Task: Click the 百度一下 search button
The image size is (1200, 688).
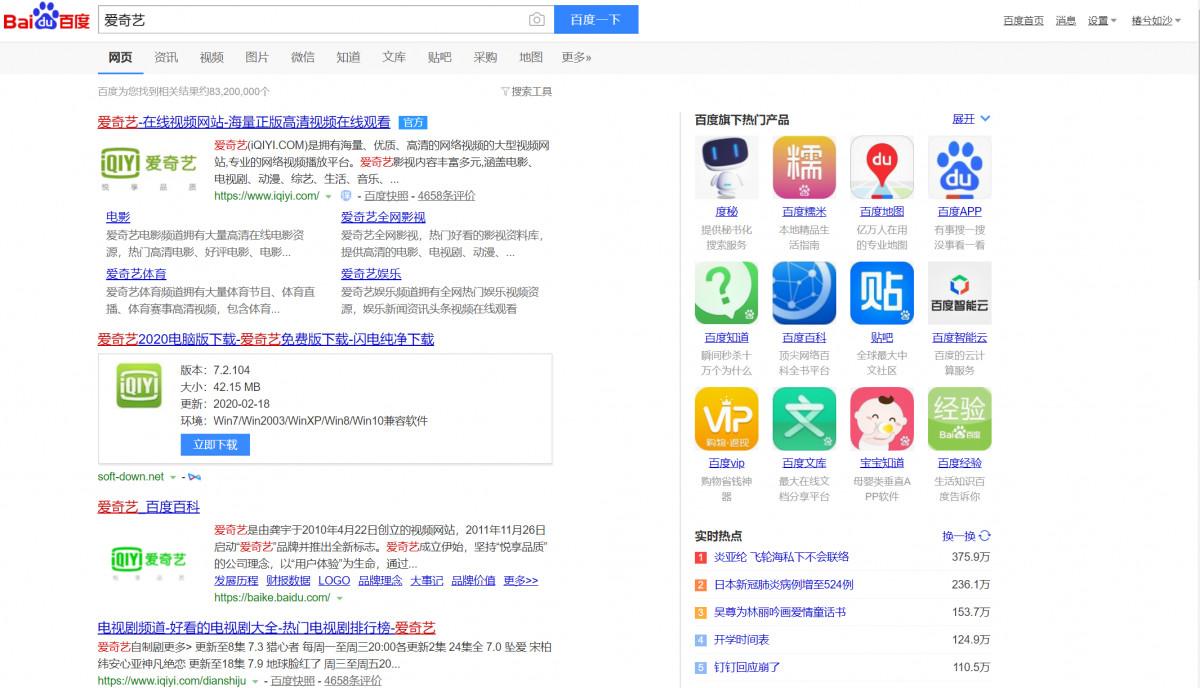Action: [596, 19]
